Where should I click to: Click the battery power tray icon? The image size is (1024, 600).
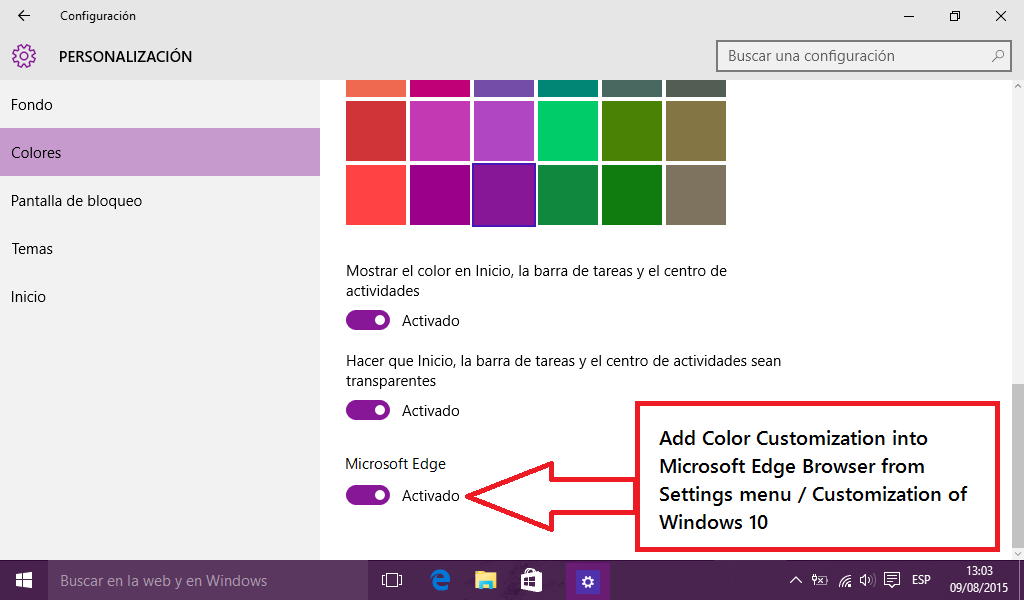coord(819,580)
